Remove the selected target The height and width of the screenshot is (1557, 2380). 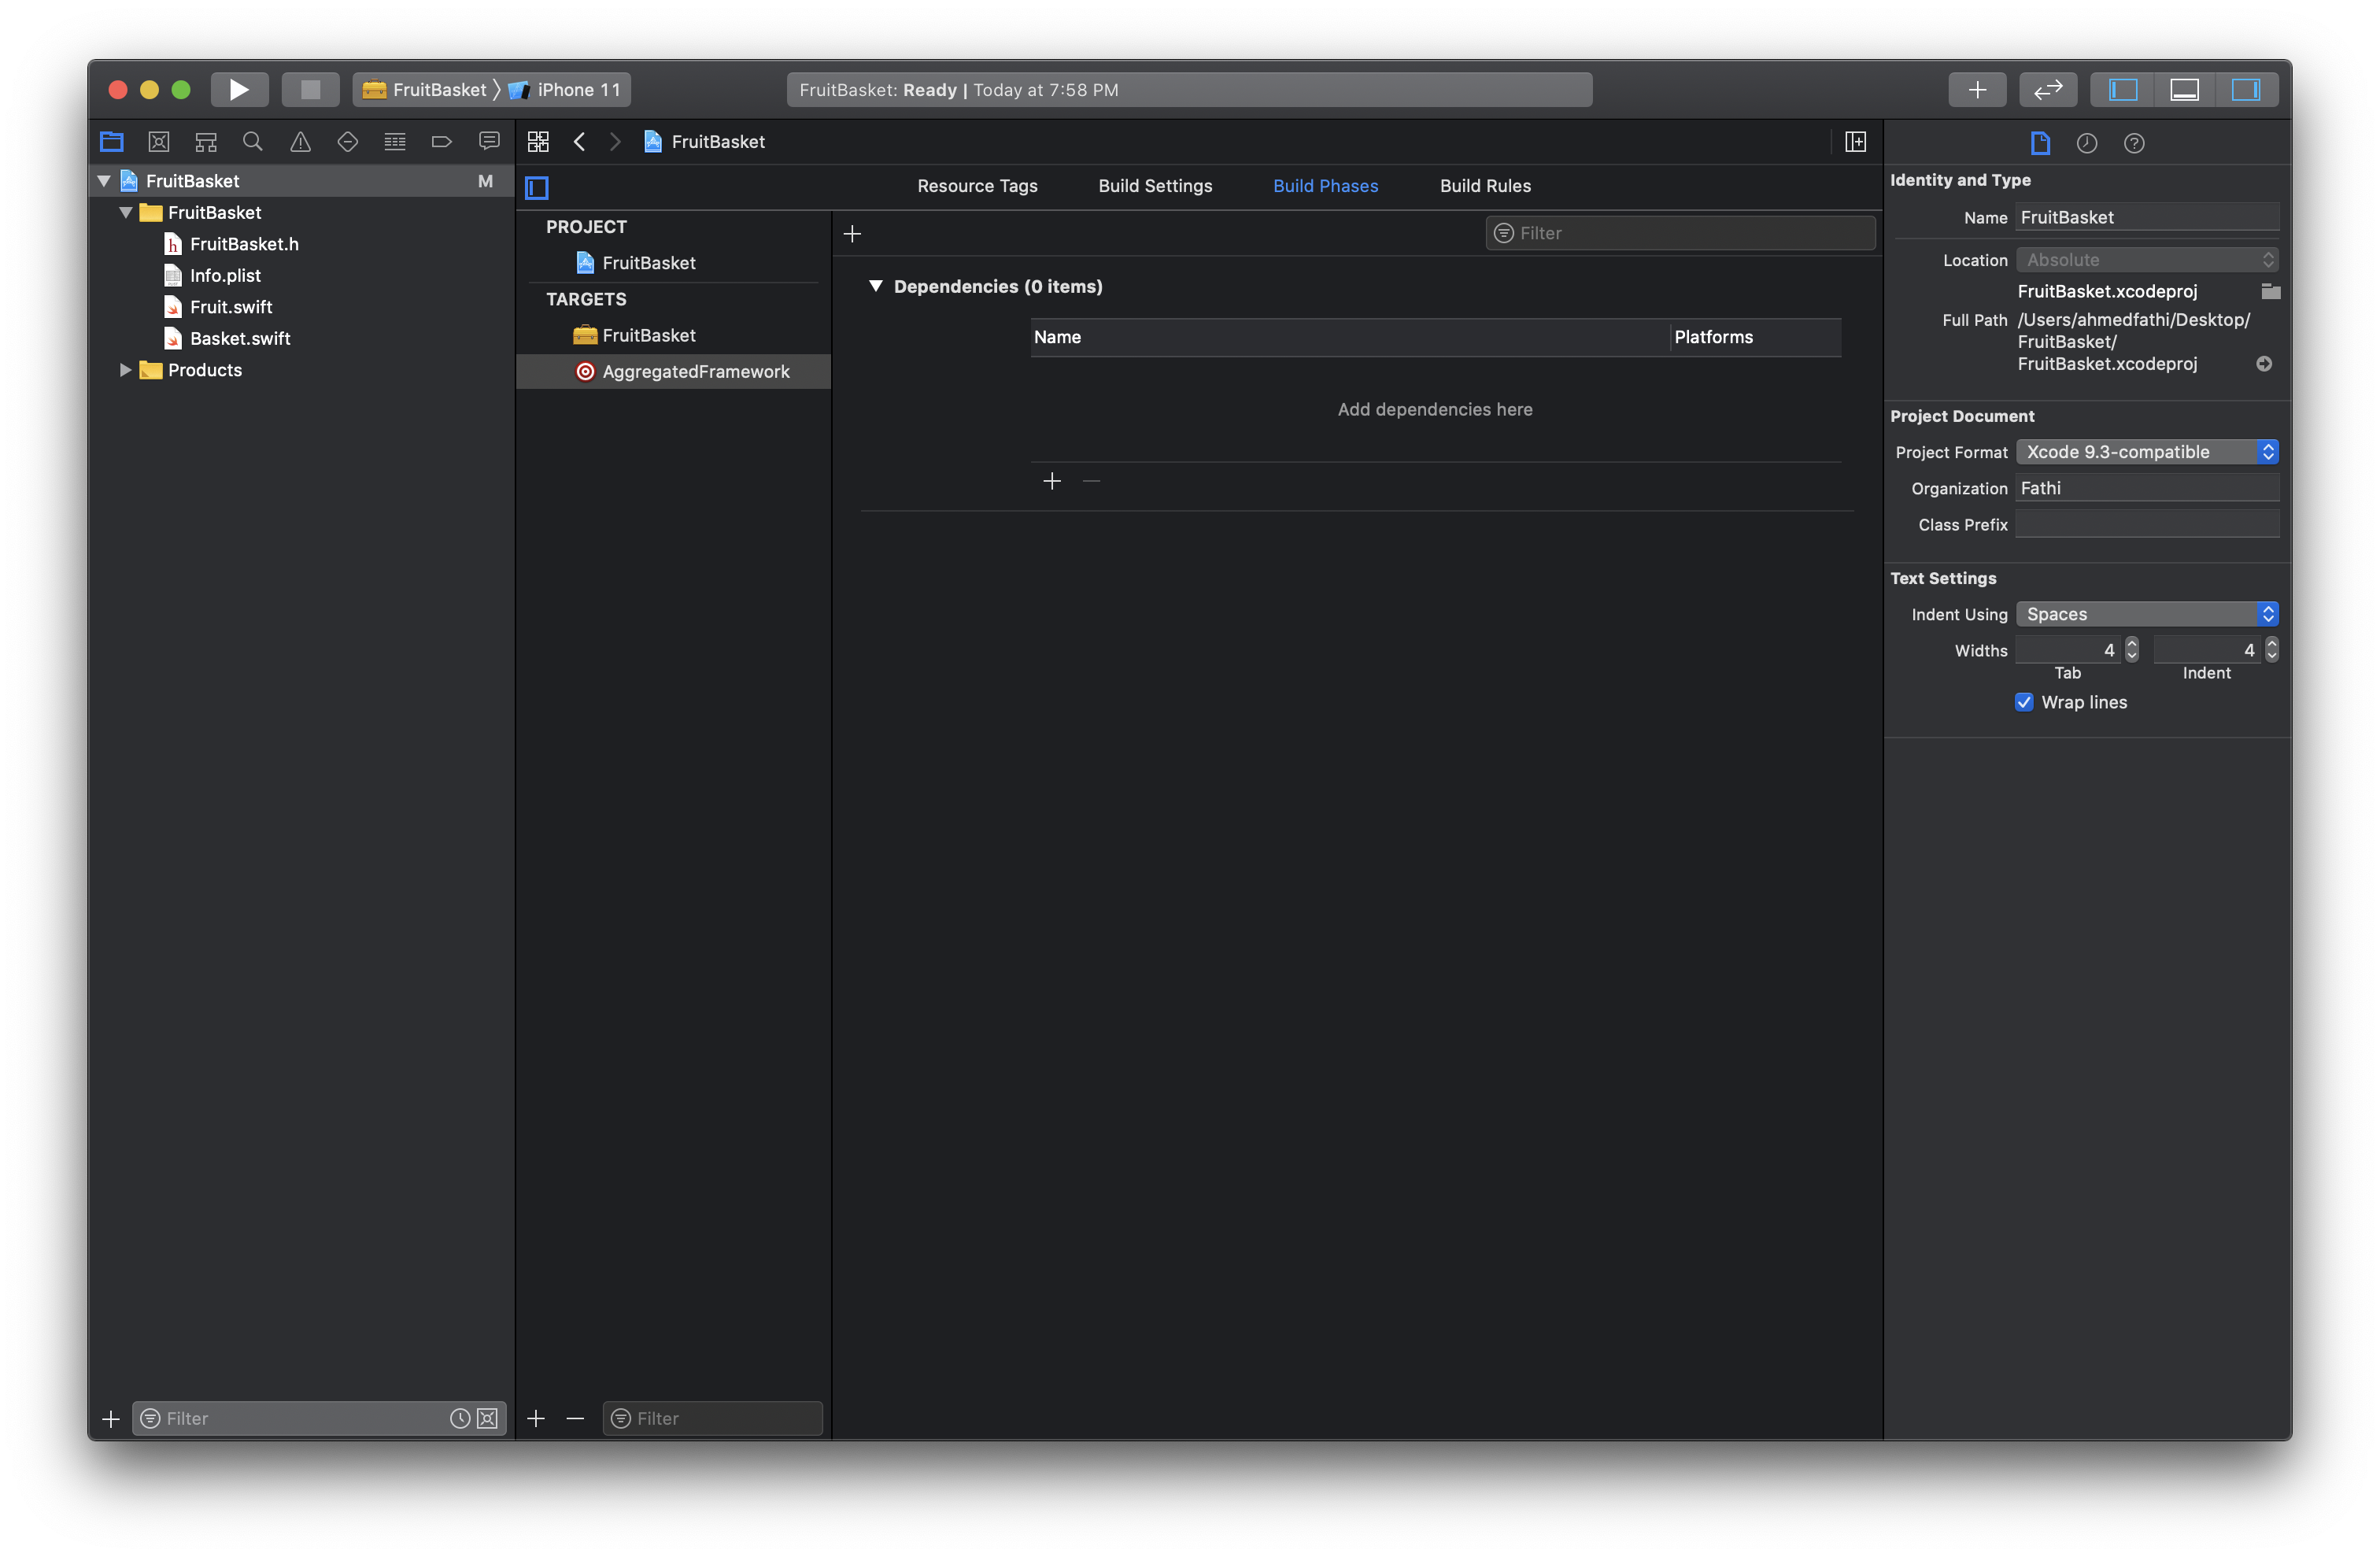pyautogui.click(x=575, y=1418)
